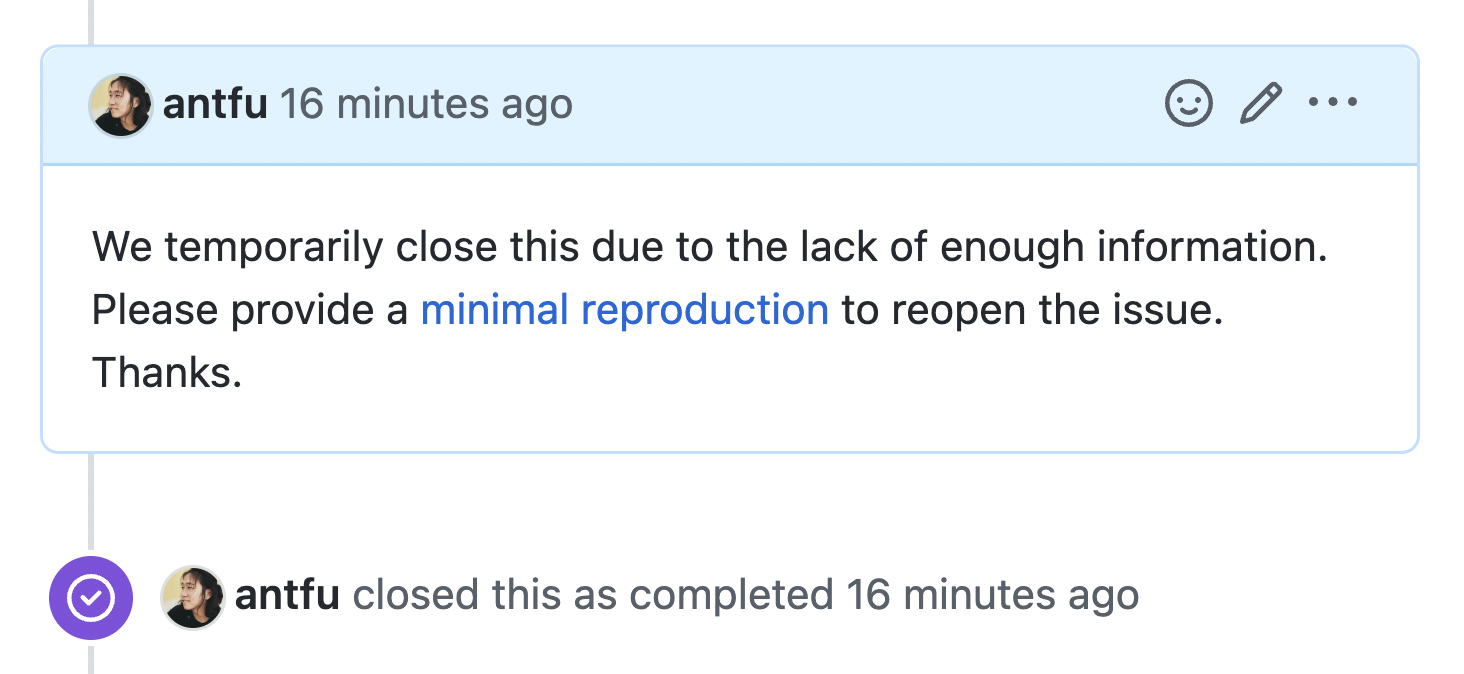Follow the "minimal reproduction" link

(624, 310)
